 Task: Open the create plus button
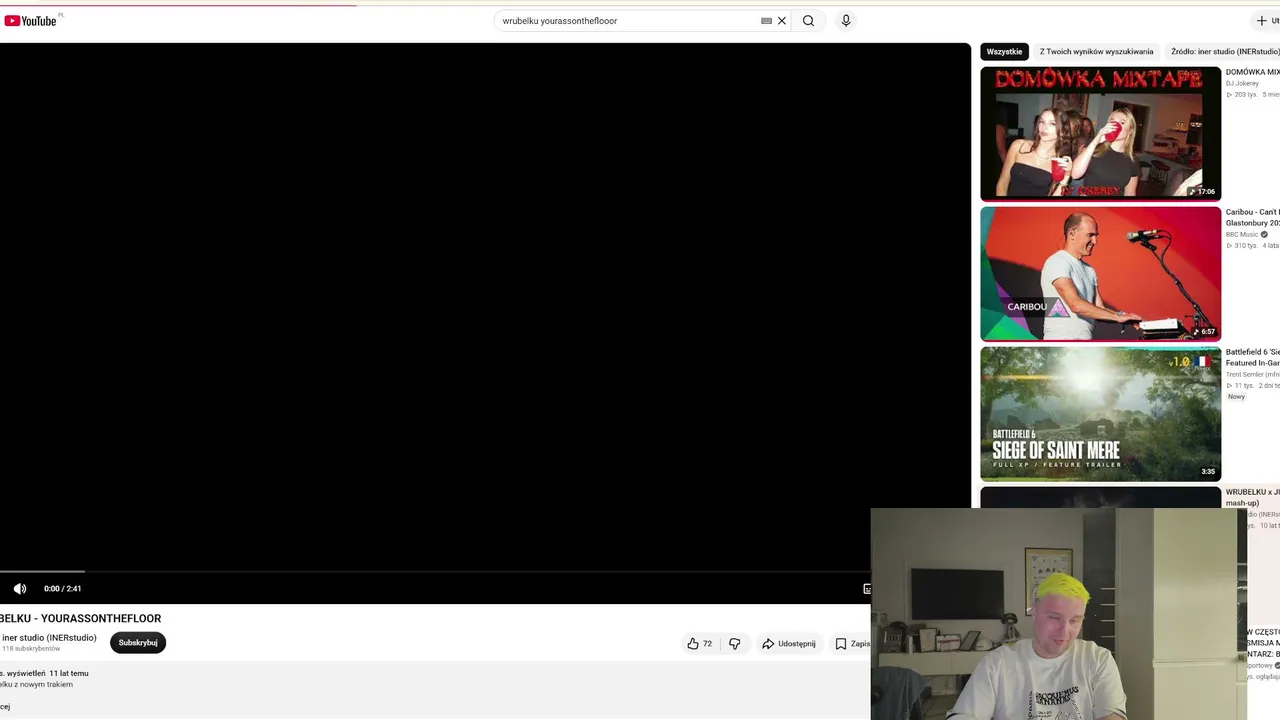1267,21
